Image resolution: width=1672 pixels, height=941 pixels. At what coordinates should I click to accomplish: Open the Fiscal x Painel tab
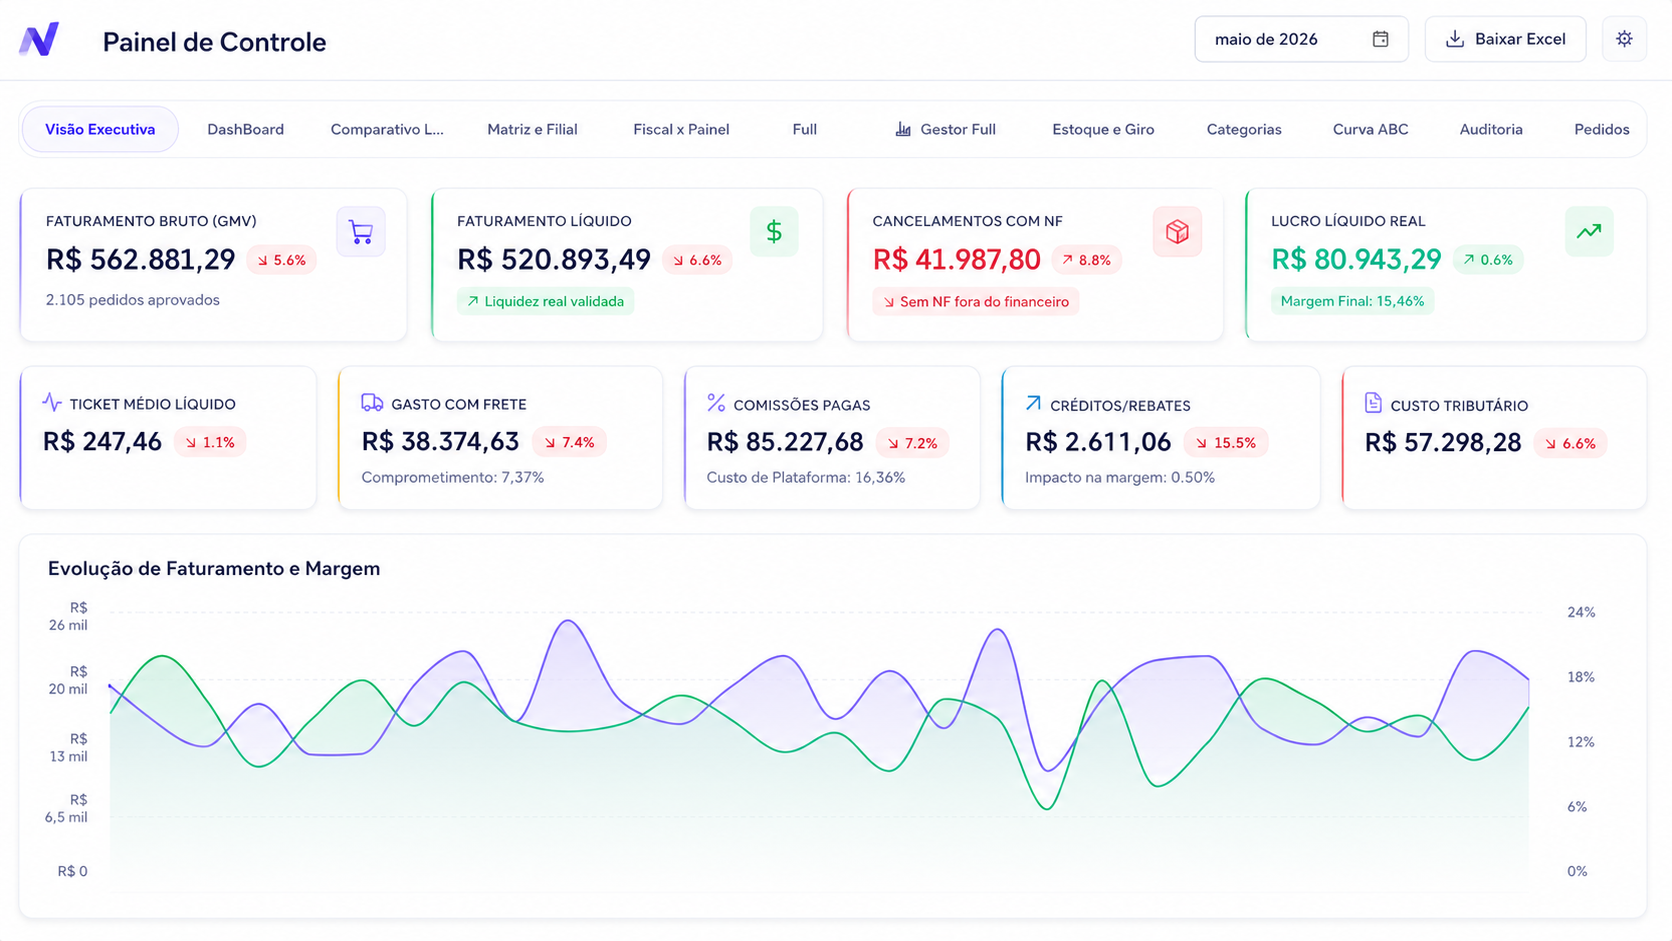681,129
